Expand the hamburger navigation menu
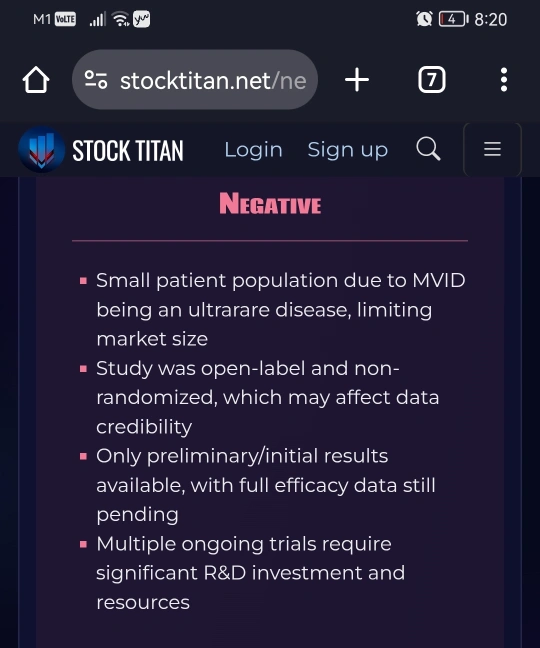The image size is (540, 648). (x=492, y=149)
